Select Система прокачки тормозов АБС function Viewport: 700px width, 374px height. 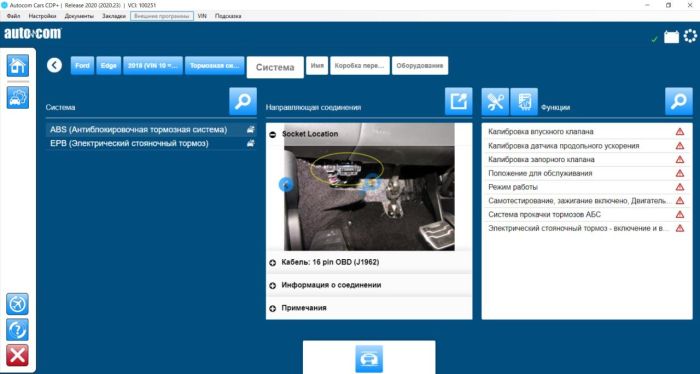point(587,214)
